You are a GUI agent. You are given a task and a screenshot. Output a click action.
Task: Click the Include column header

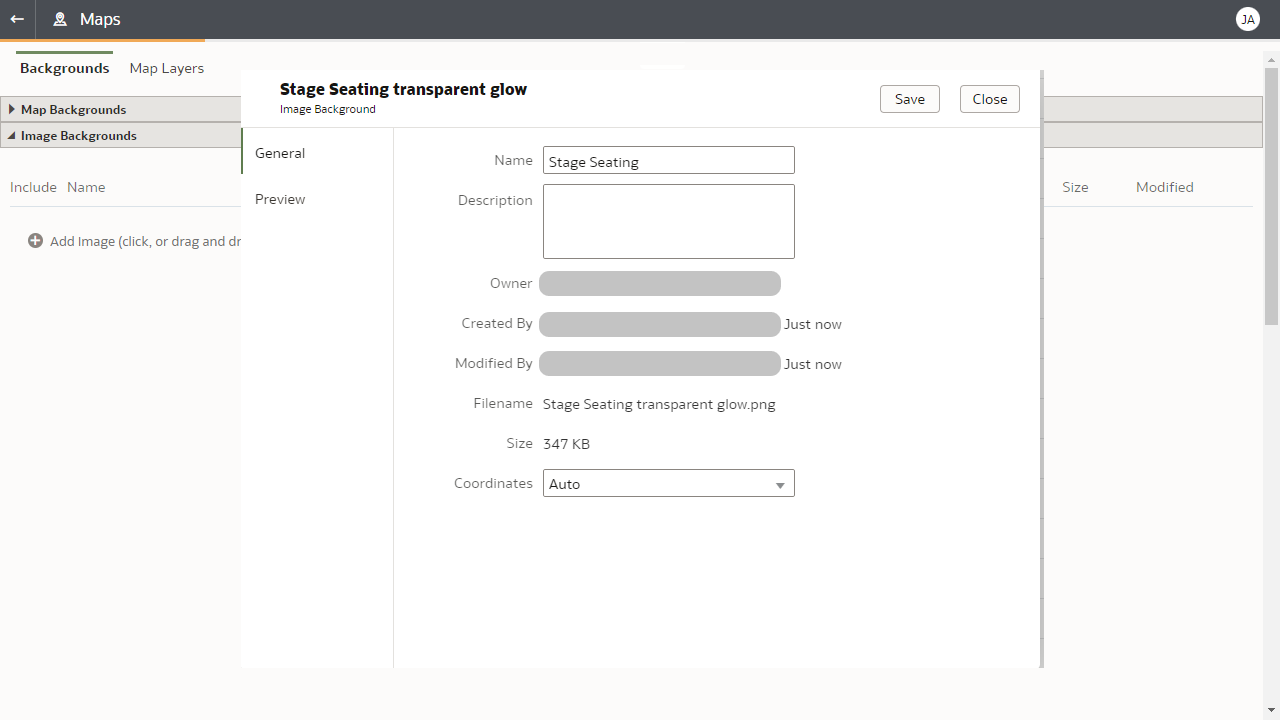[x=33, y=187]
